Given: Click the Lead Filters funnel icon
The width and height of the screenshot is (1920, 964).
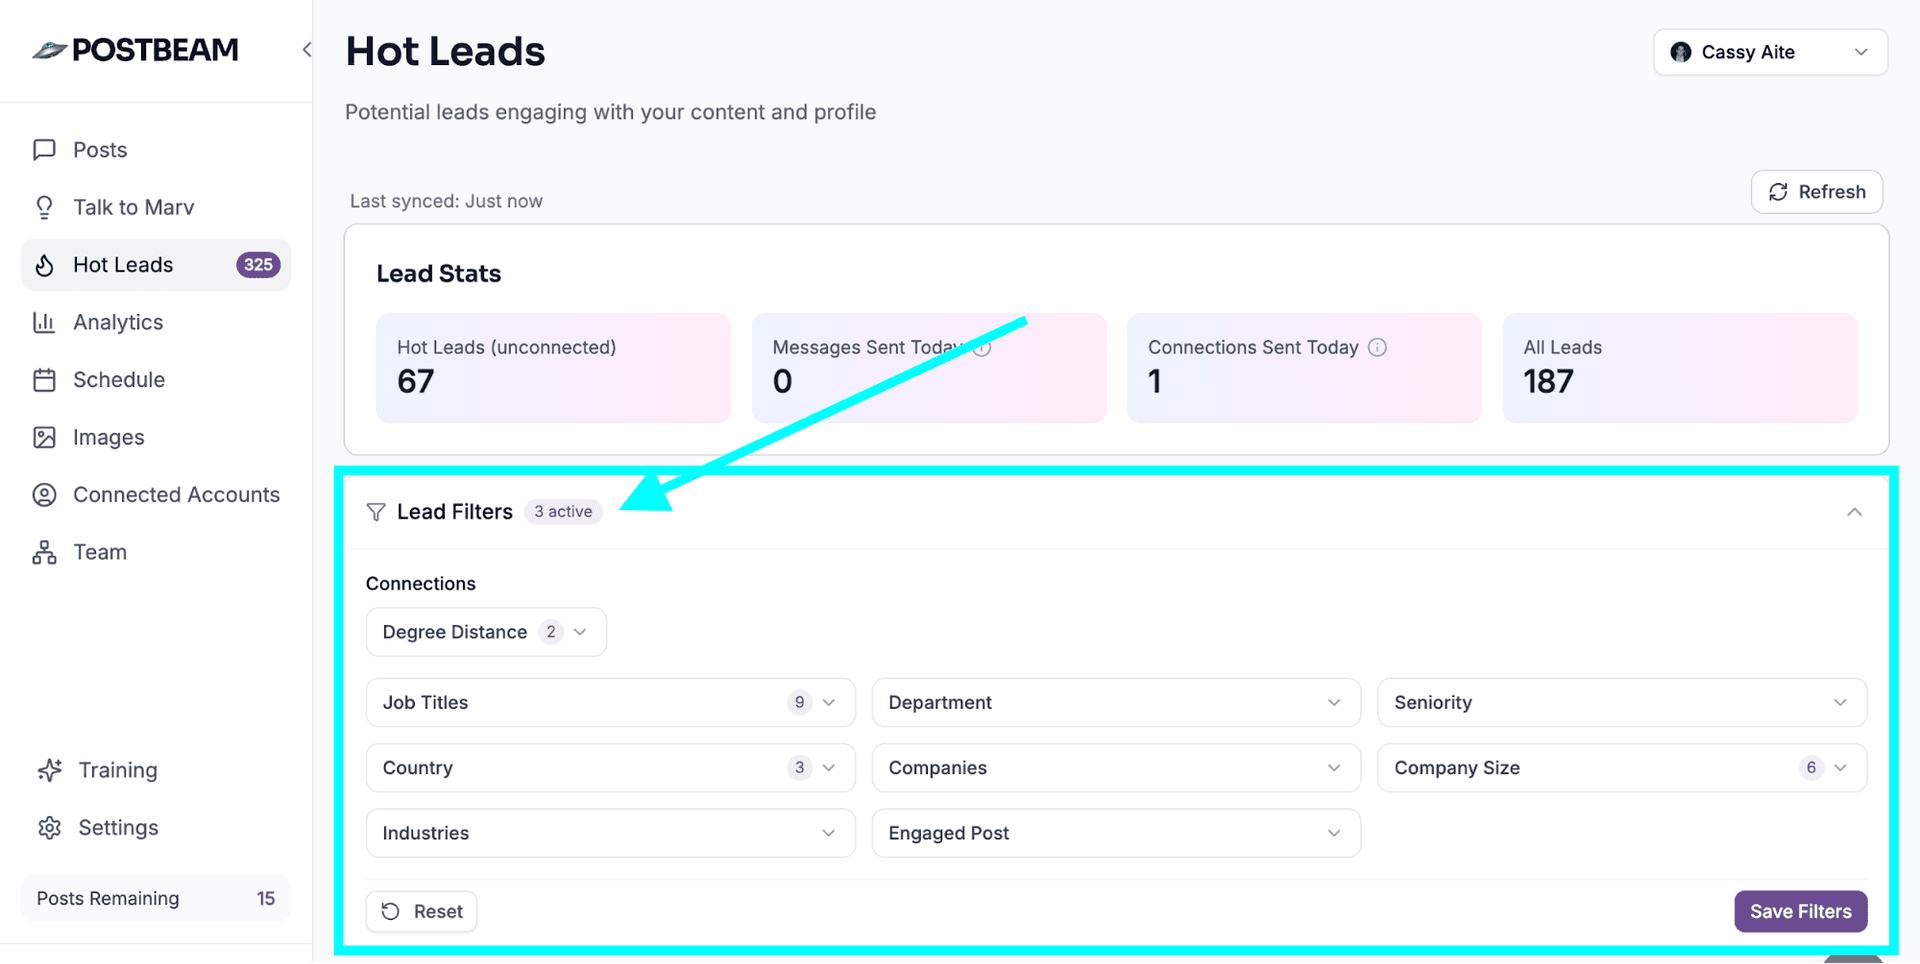Looking at the screenshot, I should (376, 511).
